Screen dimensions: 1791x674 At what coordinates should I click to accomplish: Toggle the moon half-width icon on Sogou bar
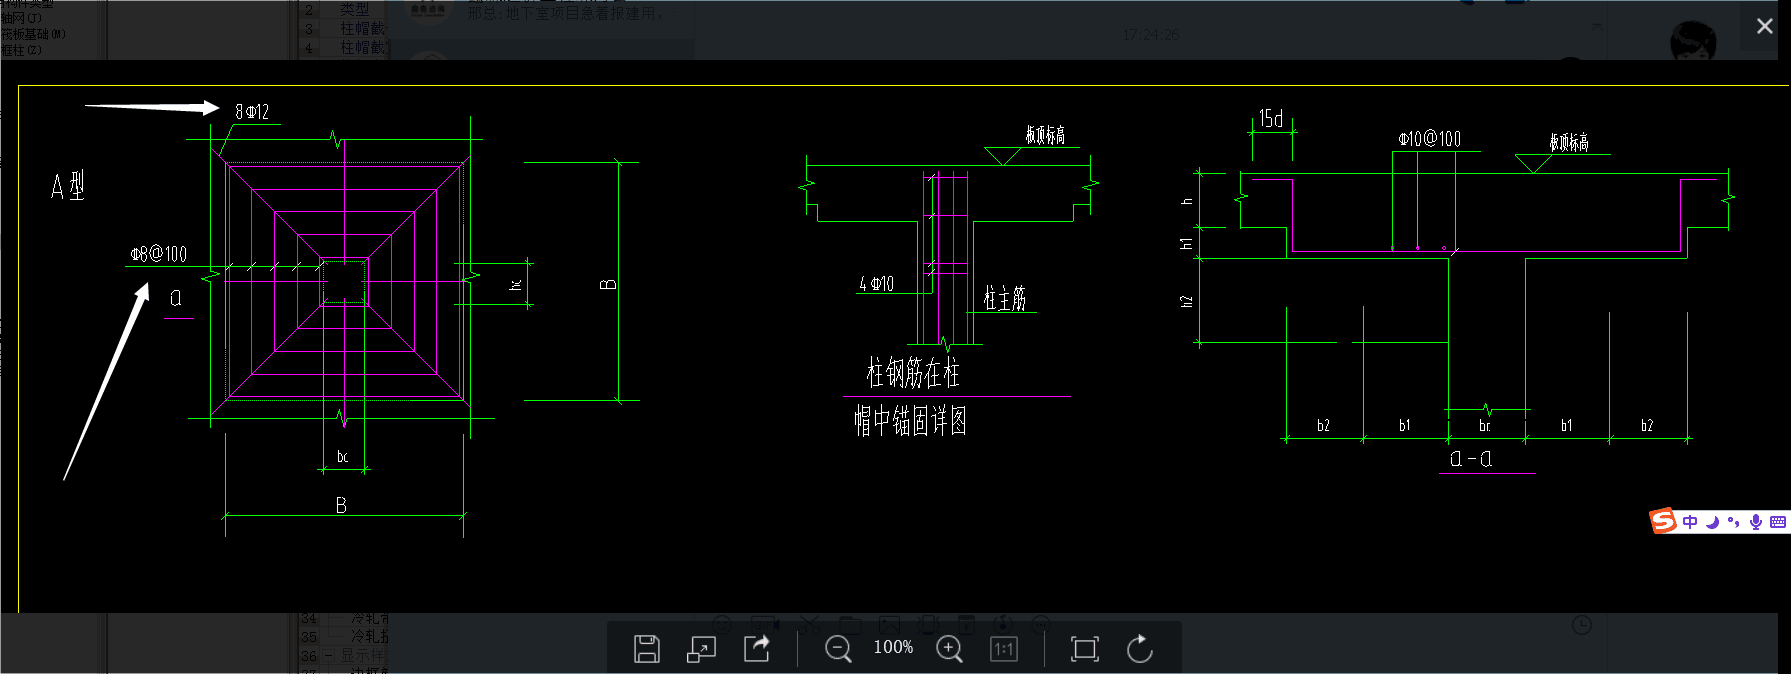(x=1712, y=522)
